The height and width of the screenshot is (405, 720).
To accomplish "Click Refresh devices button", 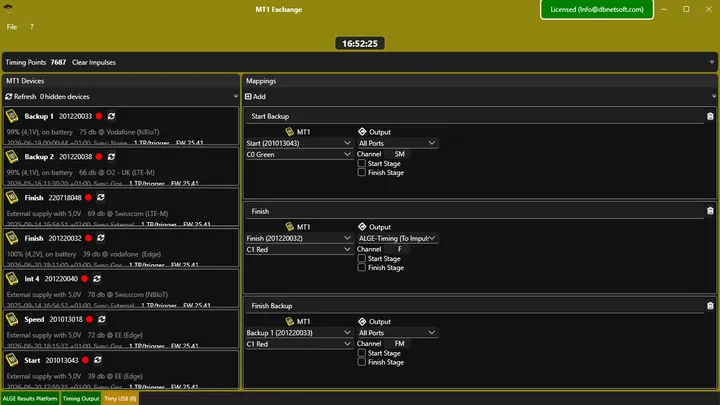I will [x=21, y=96].
